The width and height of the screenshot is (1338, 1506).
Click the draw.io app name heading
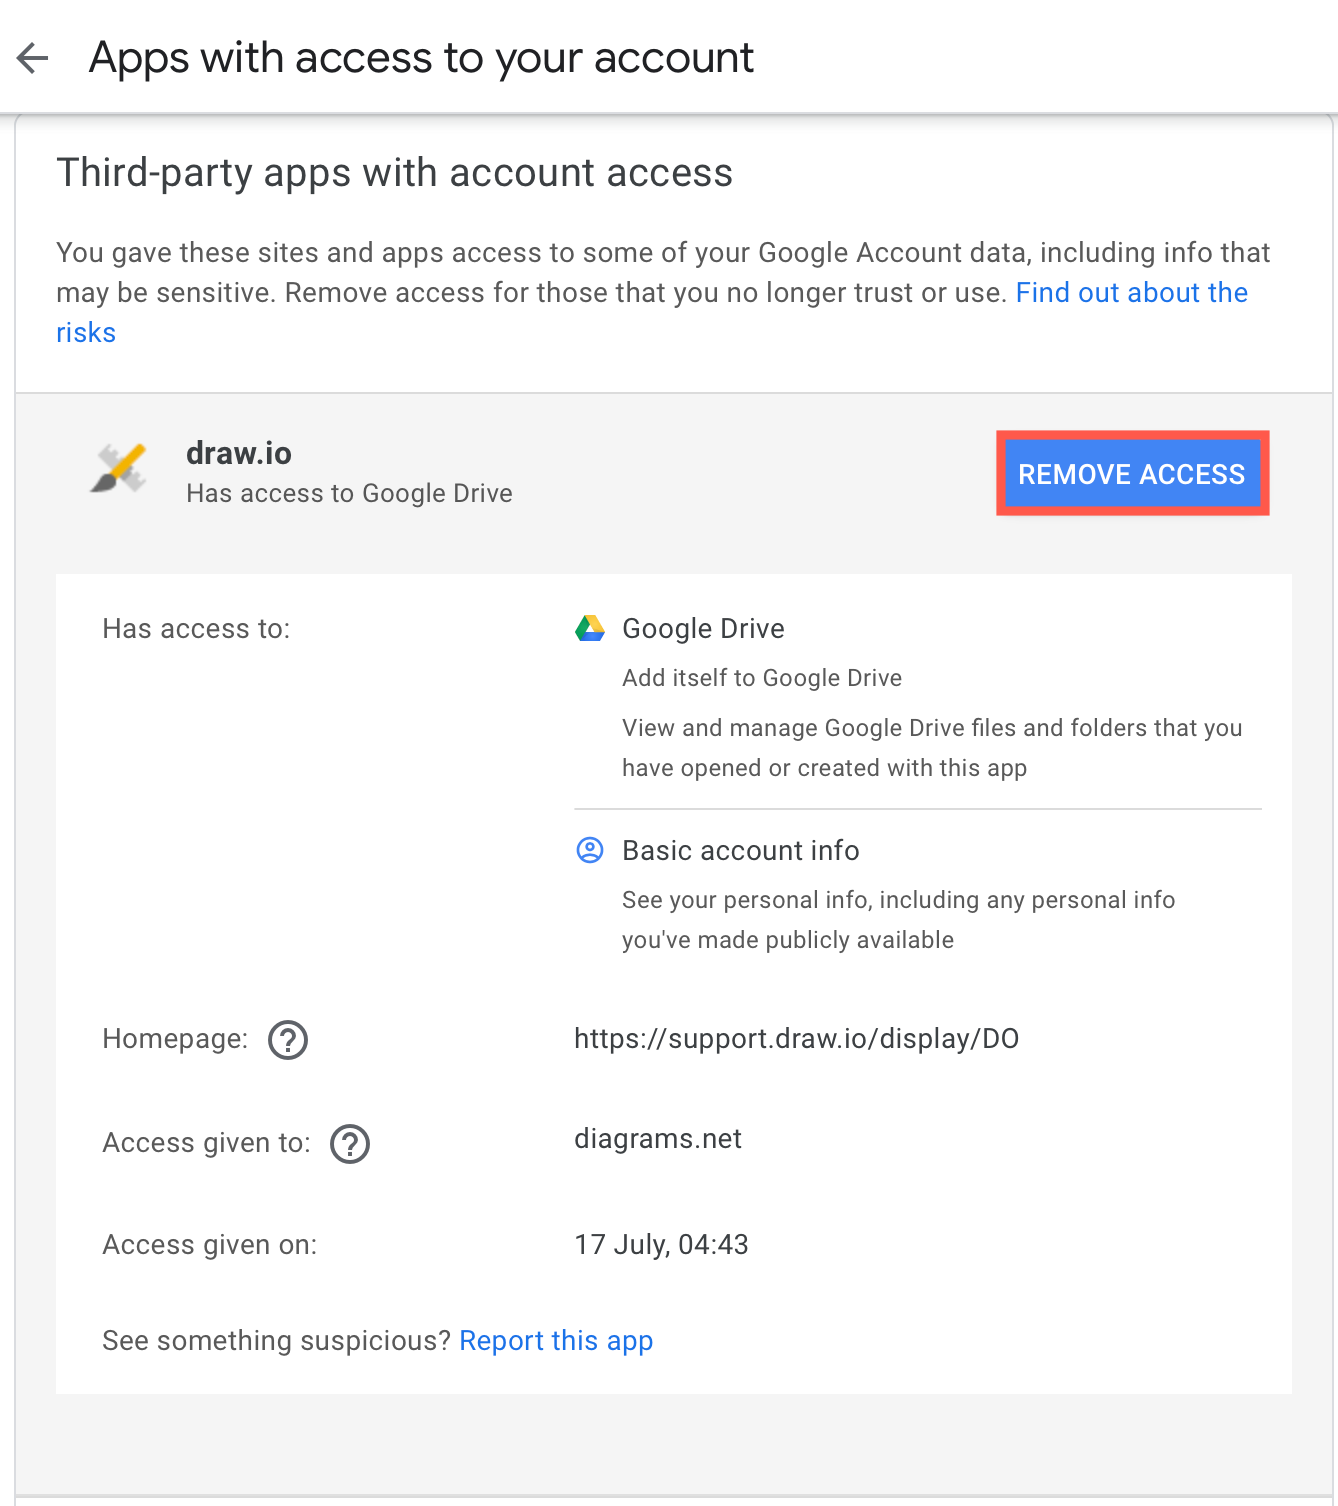(238, 453)
